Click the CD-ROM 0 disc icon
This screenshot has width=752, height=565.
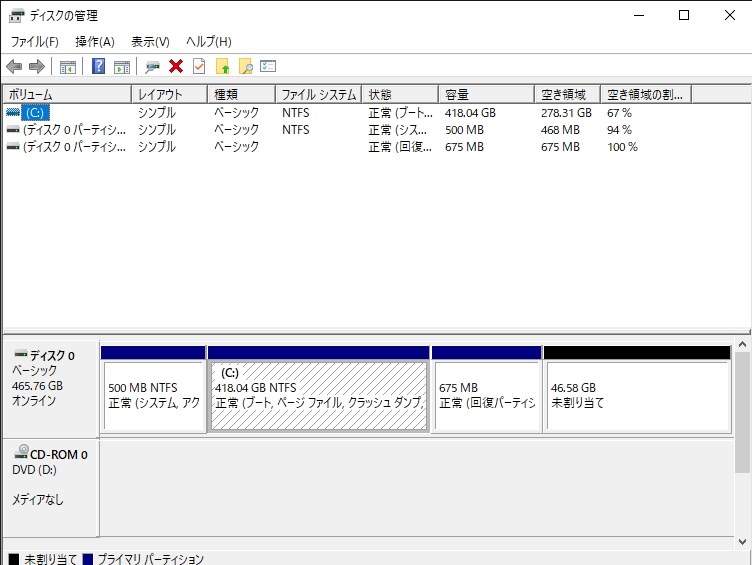click(22, 451)
